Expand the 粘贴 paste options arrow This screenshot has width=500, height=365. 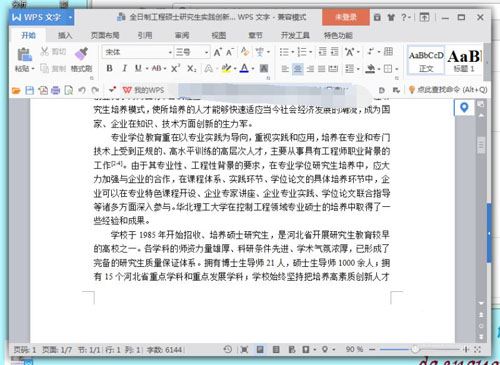pyautogui.click(x=33, y=69)
